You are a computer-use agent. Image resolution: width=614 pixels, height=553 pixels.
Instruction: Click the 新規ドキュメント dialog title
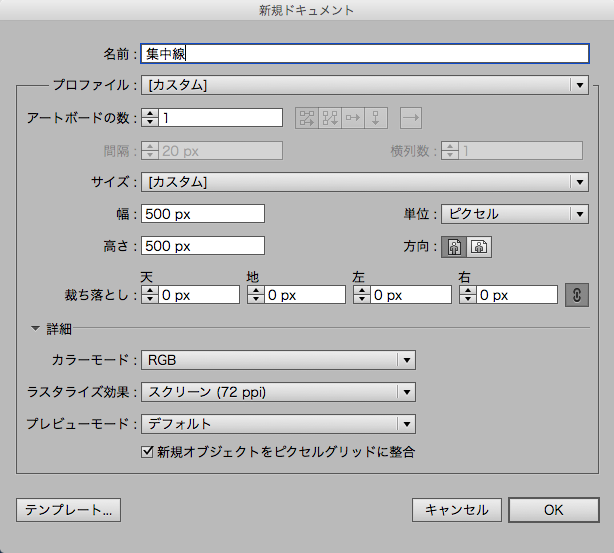coord(307,10)
